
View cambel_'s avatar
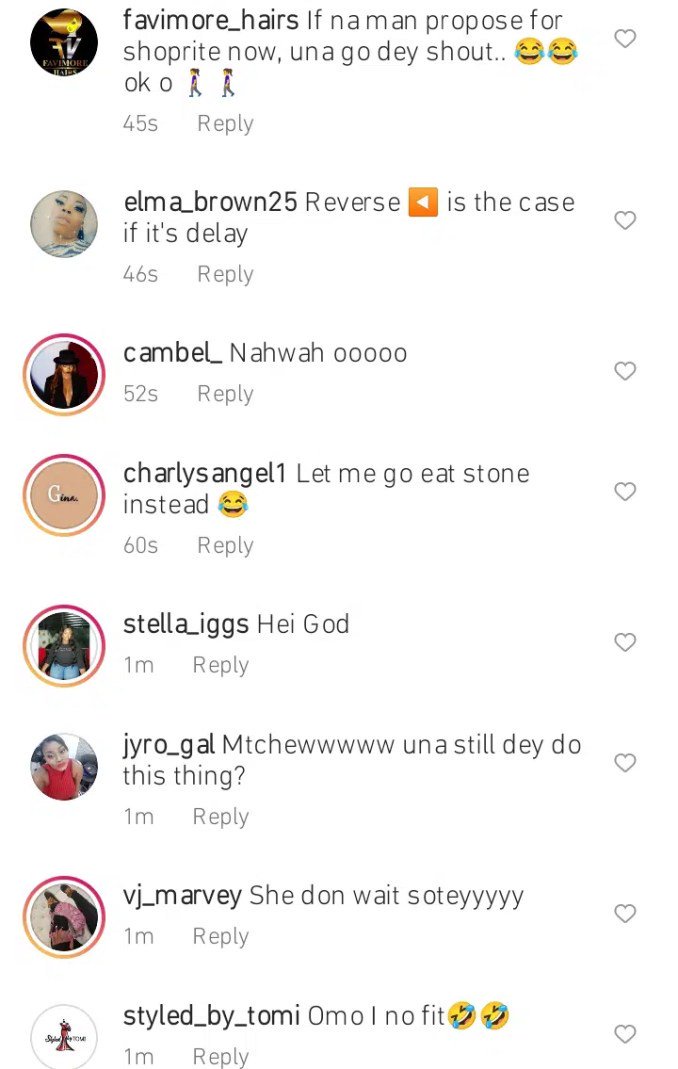[x=63, y=371]
